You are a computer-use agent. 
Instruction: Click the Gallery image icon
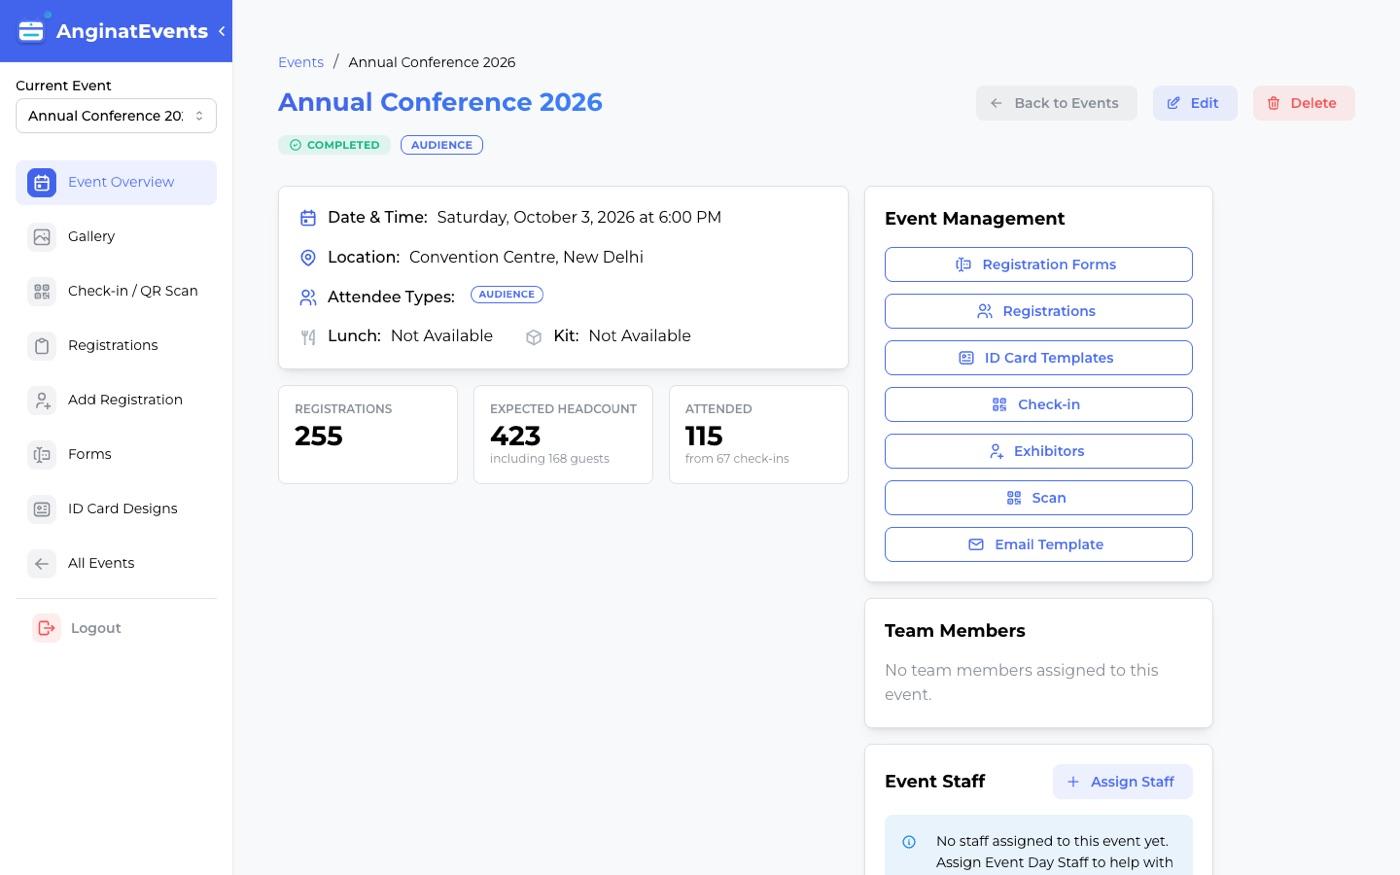click(42, 237)
